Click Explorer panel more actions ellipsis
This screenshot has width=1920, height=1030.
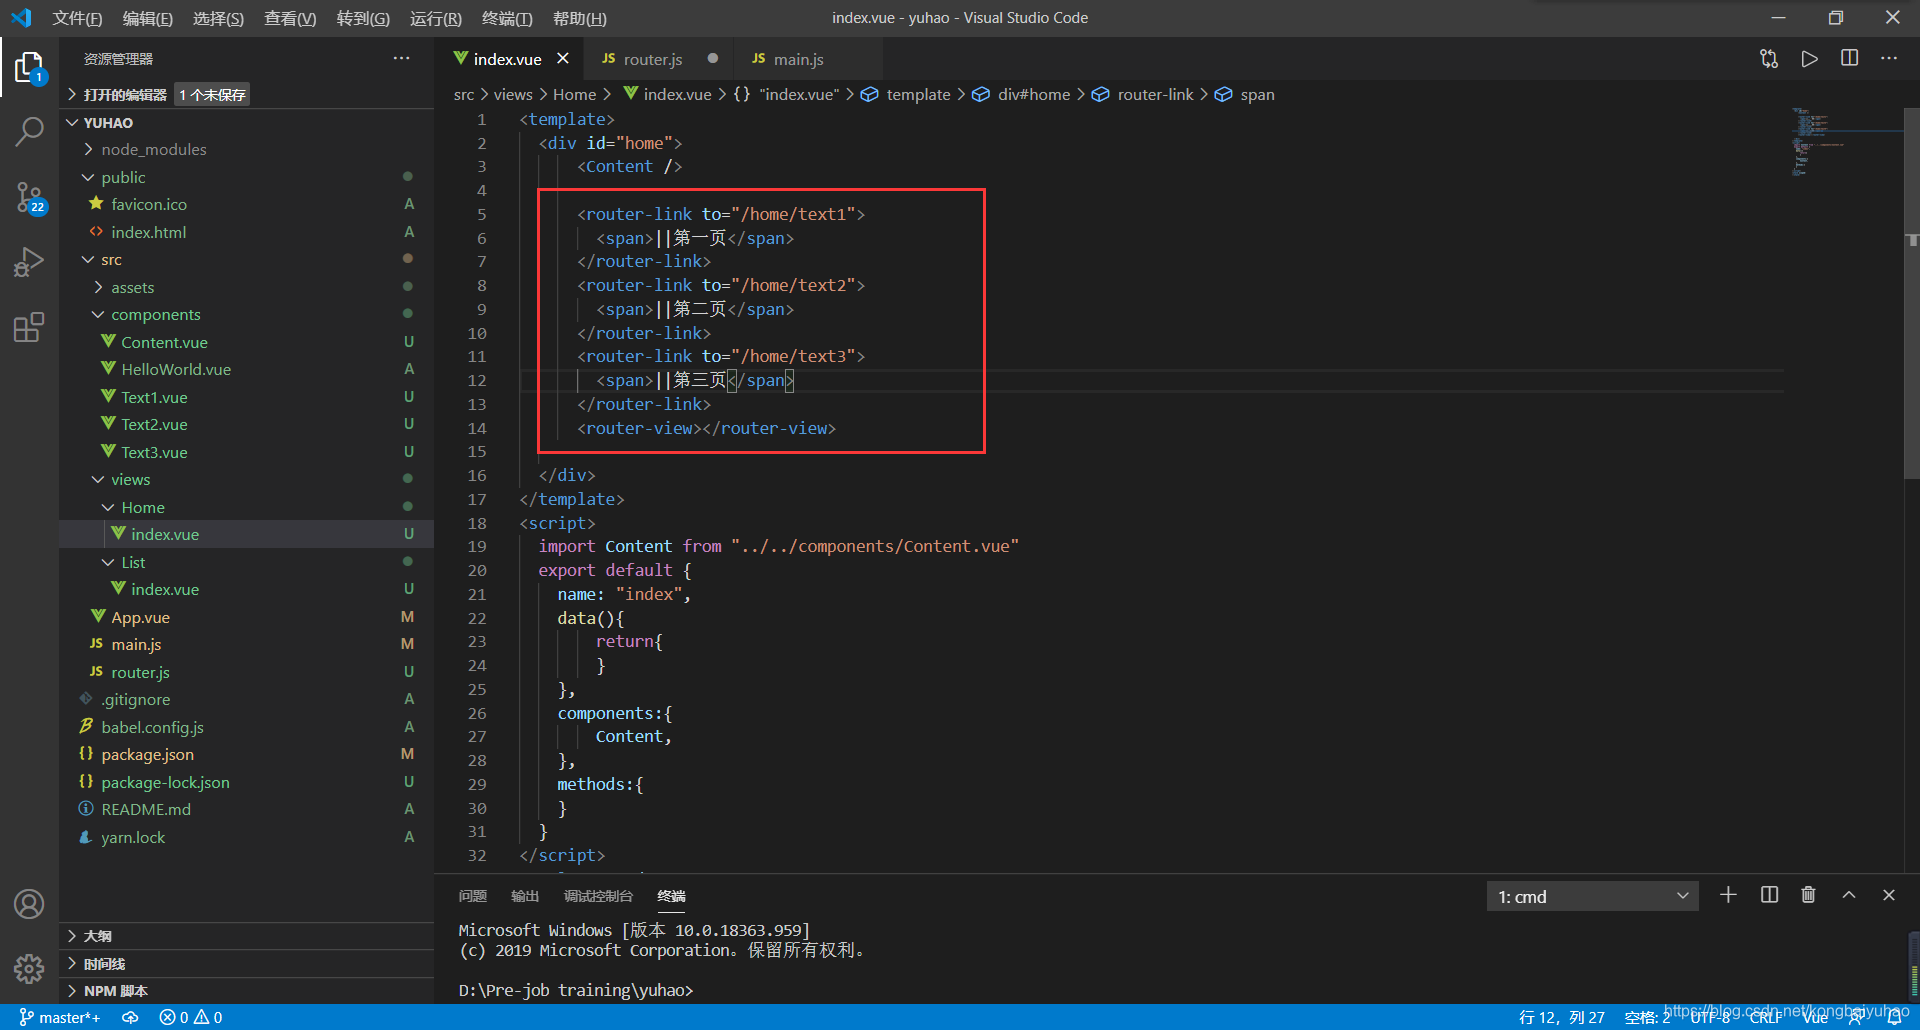401,58
